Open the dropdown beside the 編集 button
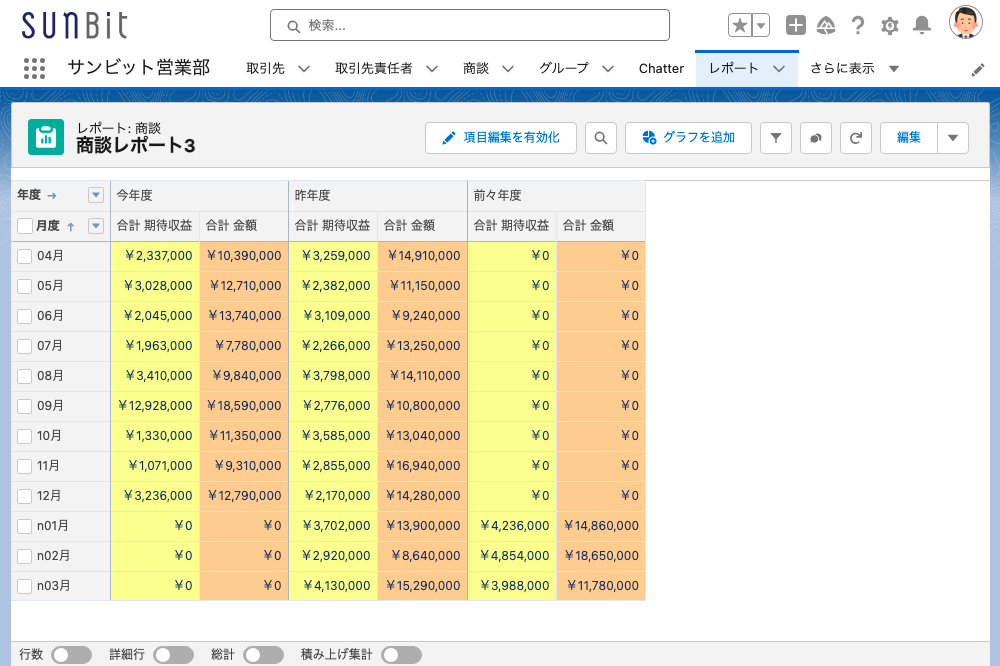The image size is (1000, 666). pos(953,138)
